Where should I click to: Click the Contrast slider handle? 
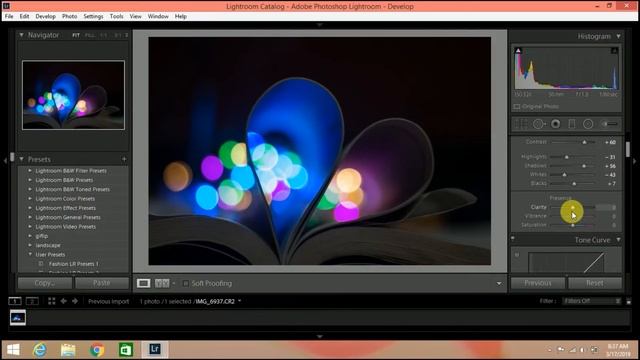coord(584,142)
